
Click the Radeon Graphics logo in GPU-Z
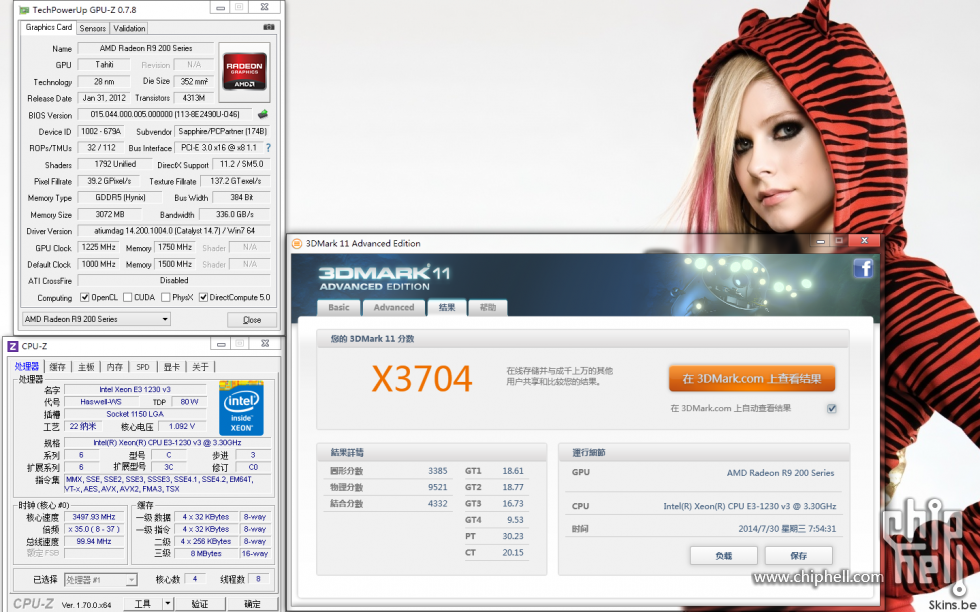coord(244,73)
